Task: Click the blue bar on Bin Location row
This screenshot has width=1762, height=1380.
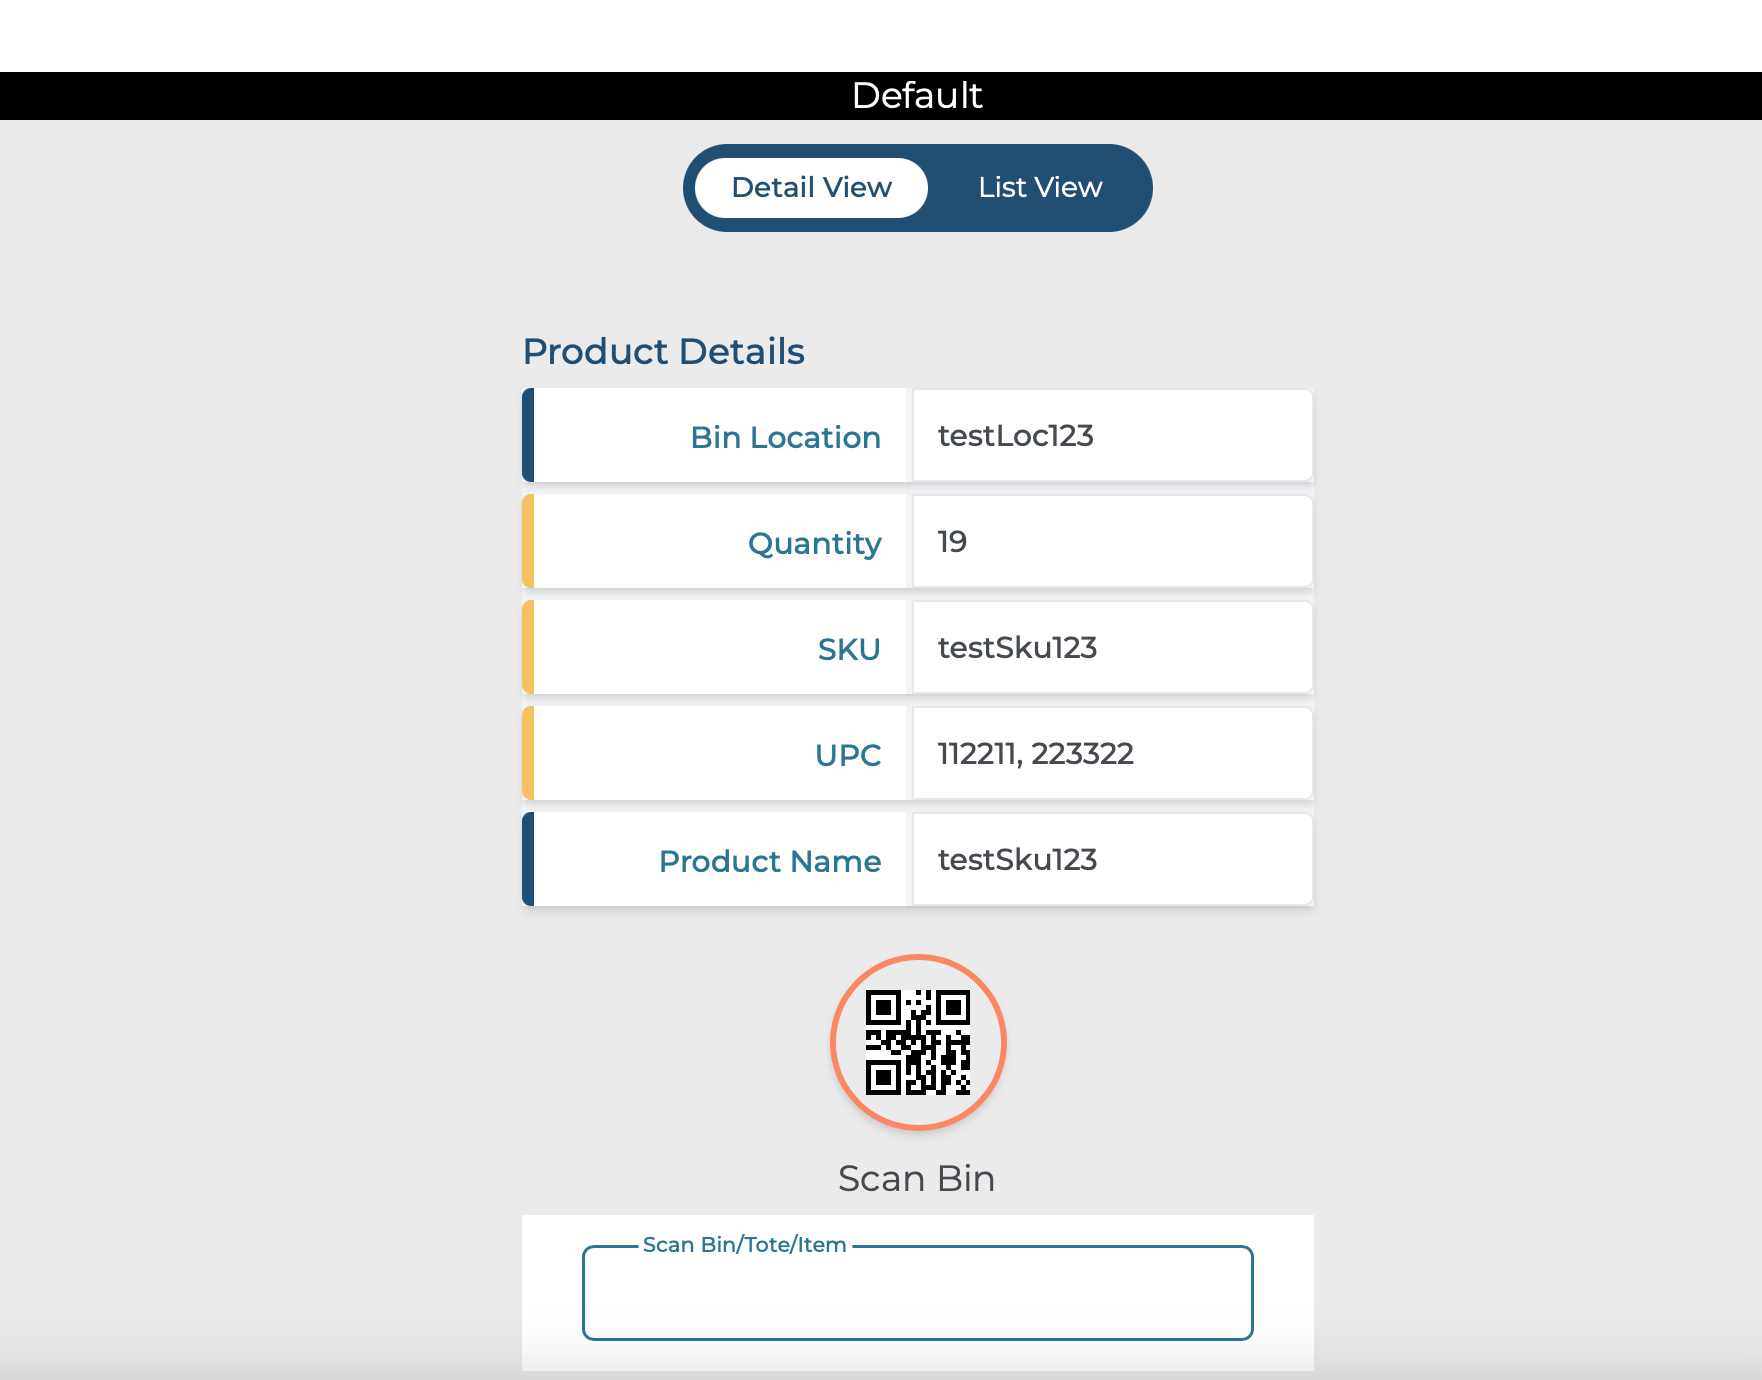Action: pos(528,436)
